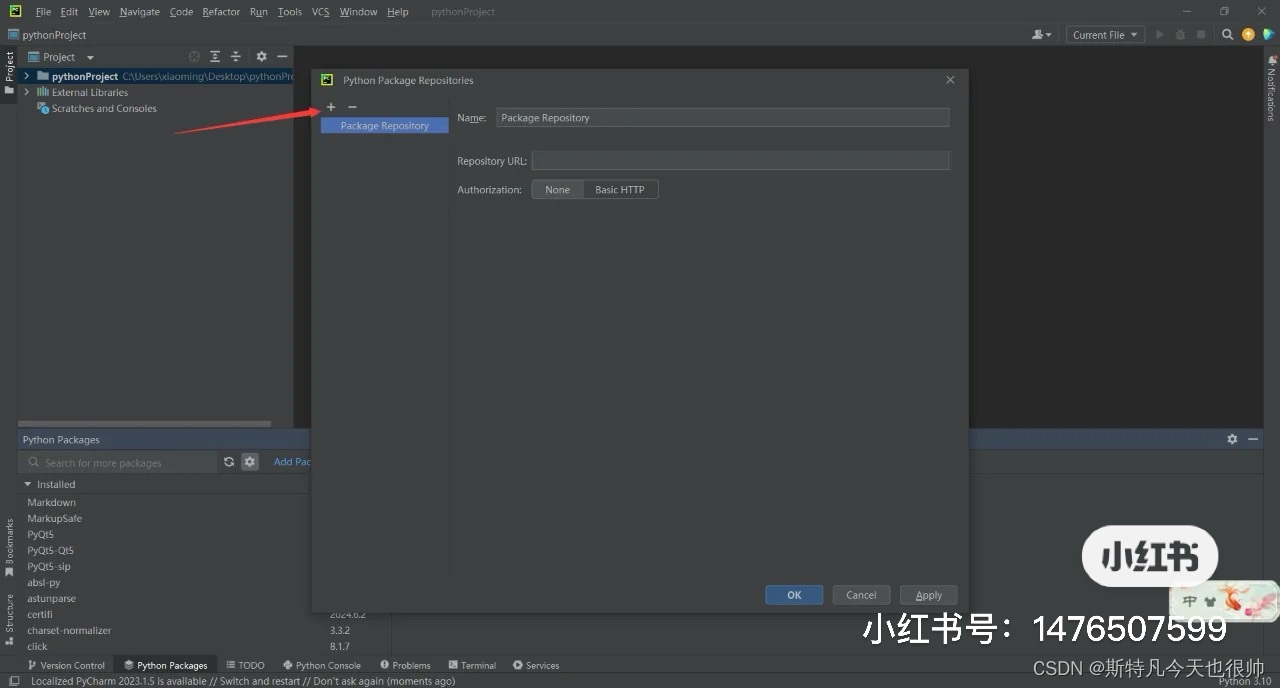Image resolution: width=1280 pixels, height=688 pixels.
Task: Close the Python Package Repositories dialog
Action: click(950, 80)
